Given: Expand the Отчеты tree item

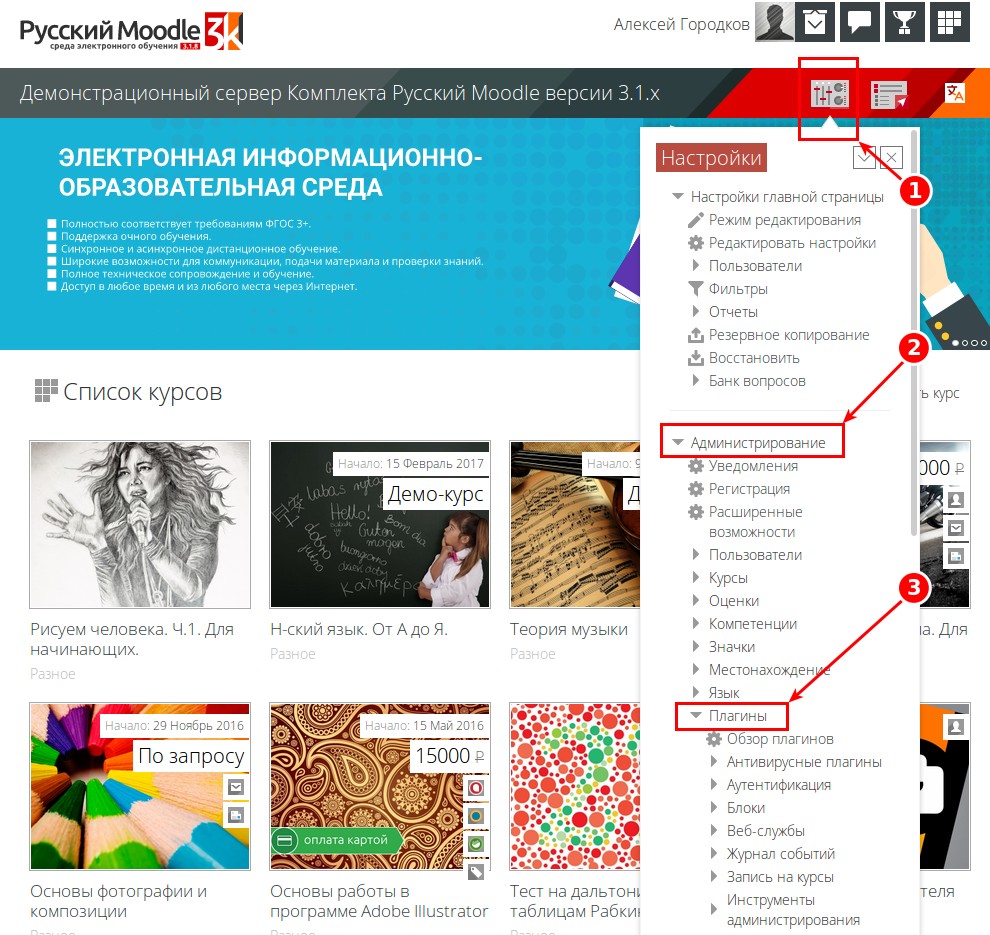Looking at the screenshot, I should (696, 312).
